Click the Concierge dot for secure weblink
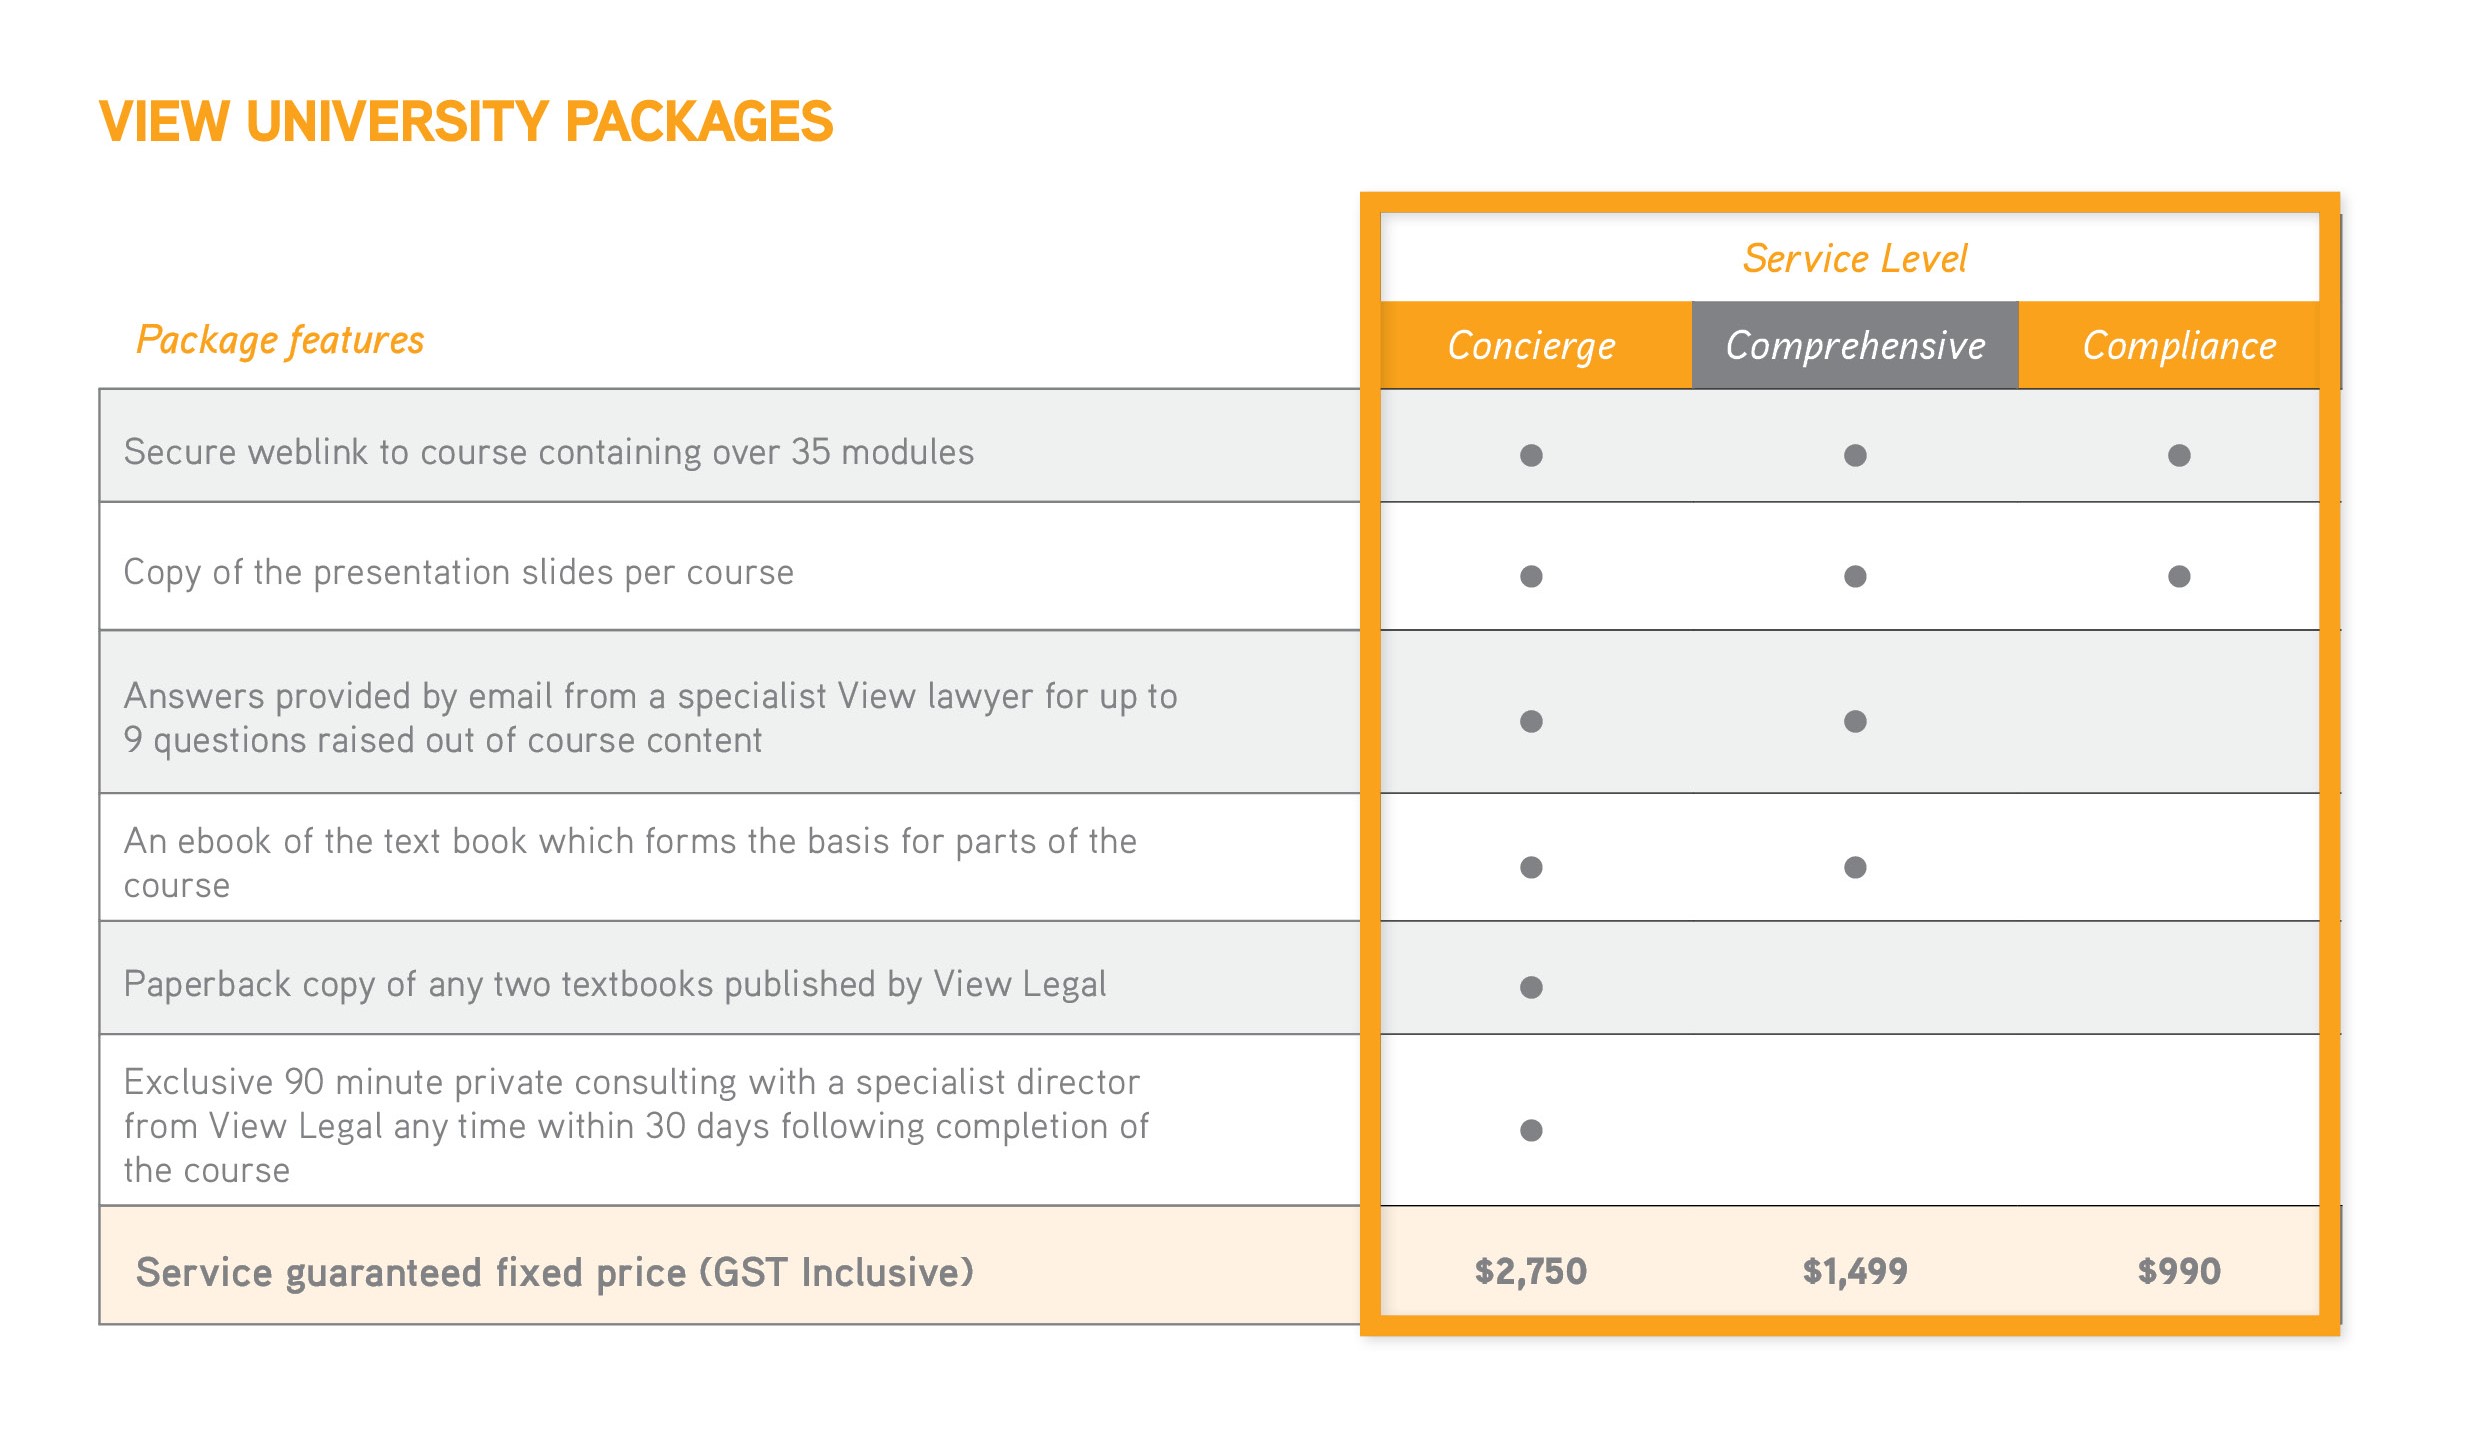 [x=1531, y=455]
